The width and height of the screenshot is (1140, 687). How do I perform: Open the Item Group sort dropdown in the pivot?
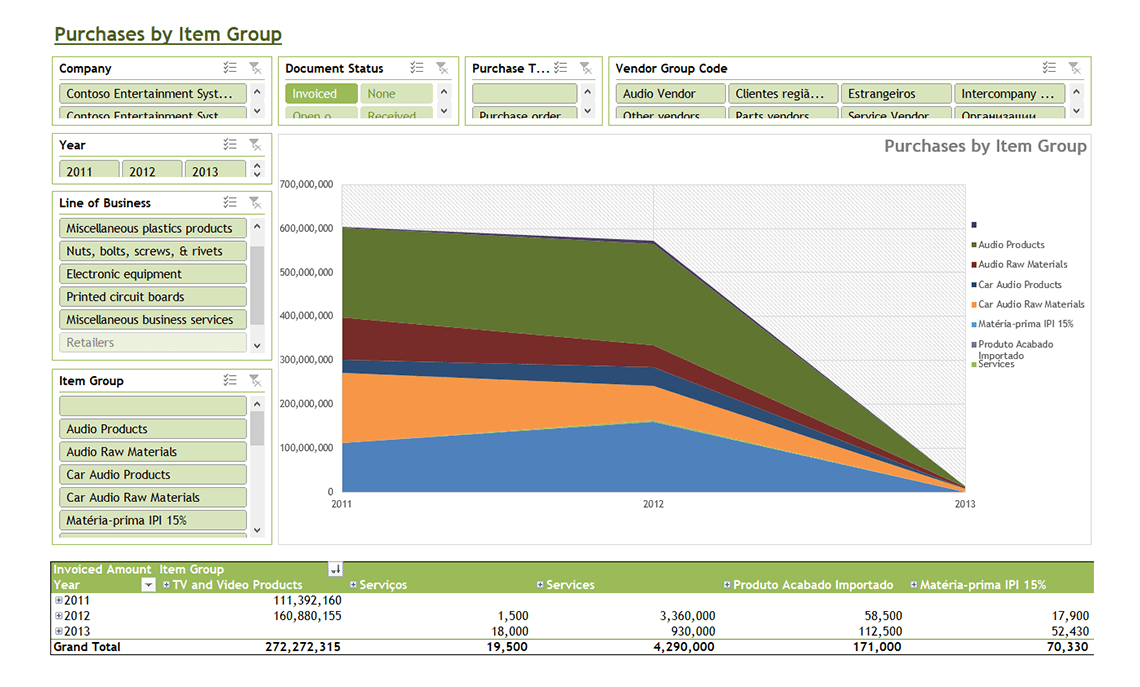click(x=335, y=569)
